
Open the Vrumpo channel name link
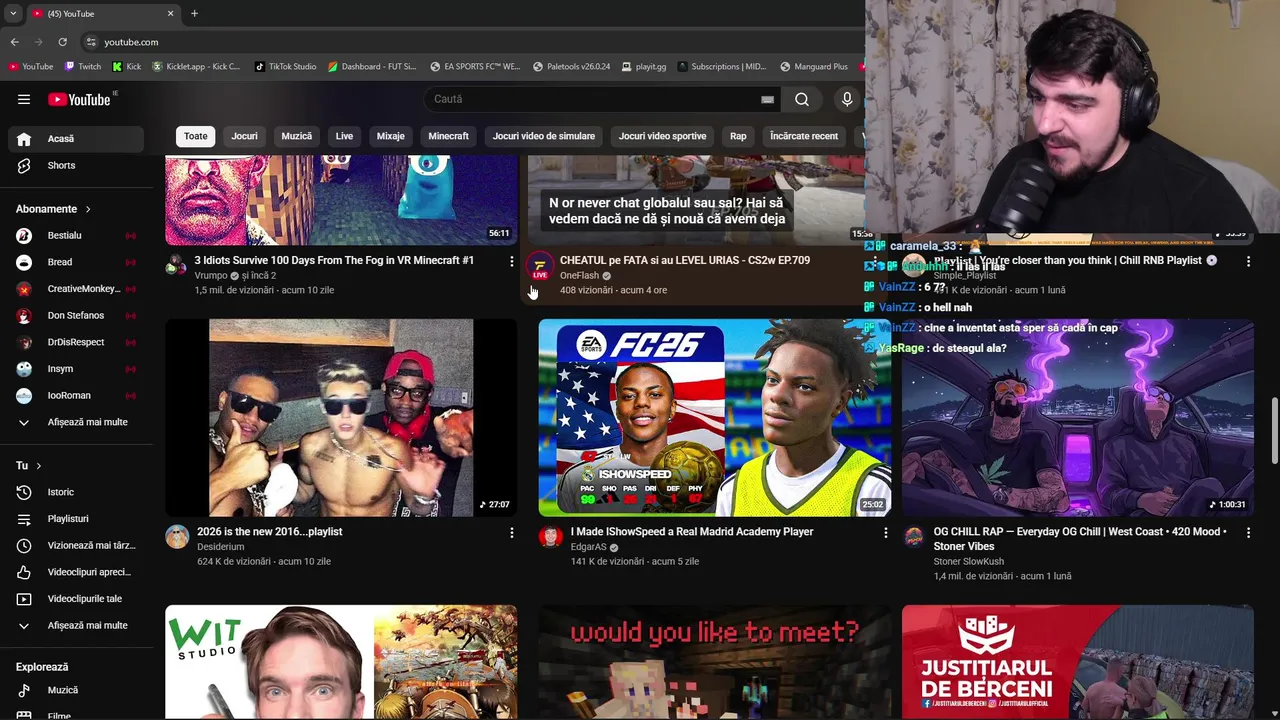tap(211, 276)
